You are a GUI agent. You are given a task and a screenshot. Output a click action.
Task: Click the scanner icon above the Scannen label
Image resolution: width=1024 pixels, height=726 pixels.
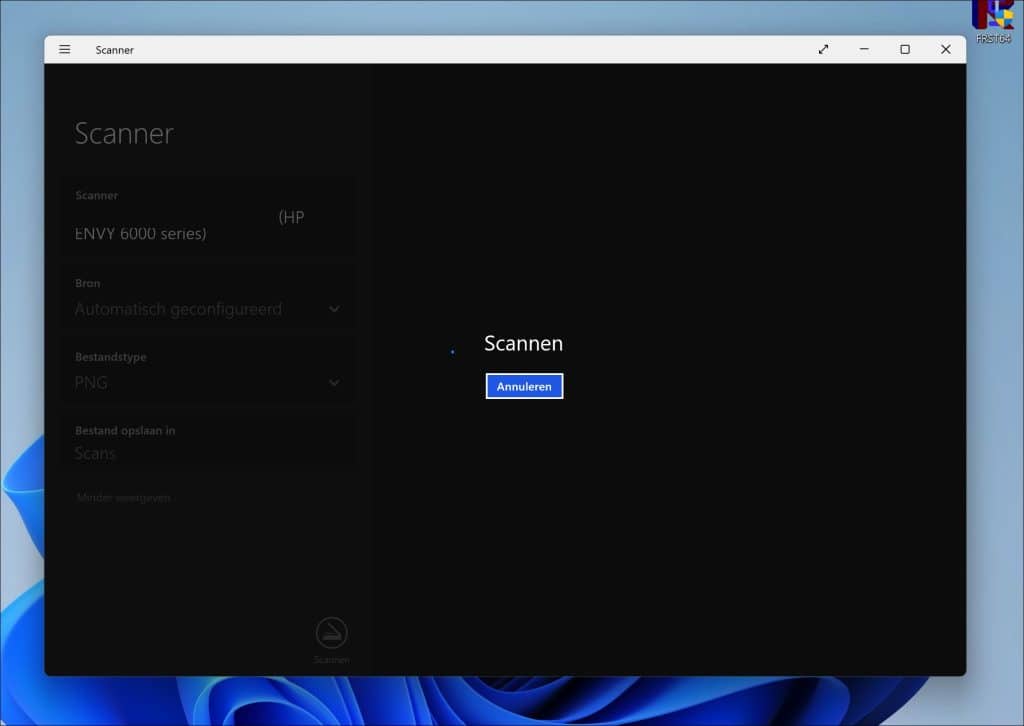(x=331, y=632)
